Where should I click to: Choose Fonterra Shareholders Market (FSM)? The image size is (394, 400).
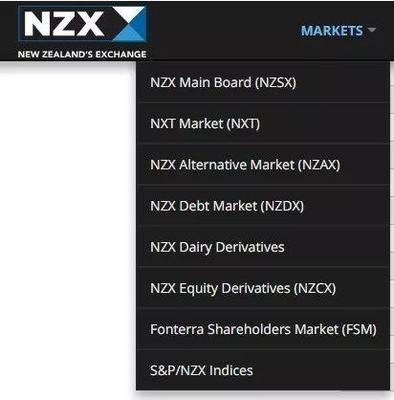pyautogui.click(x=263, y=329)
